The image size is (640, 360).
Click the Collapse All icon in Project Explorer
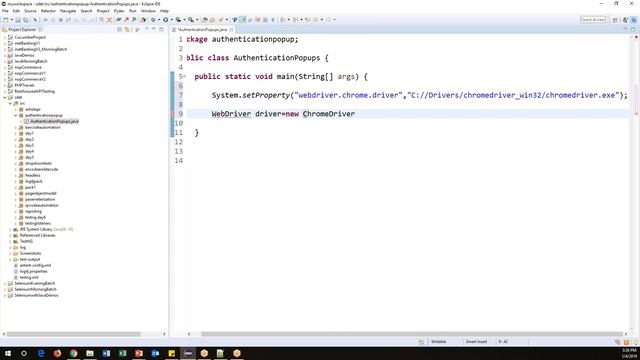click(120, 29)
